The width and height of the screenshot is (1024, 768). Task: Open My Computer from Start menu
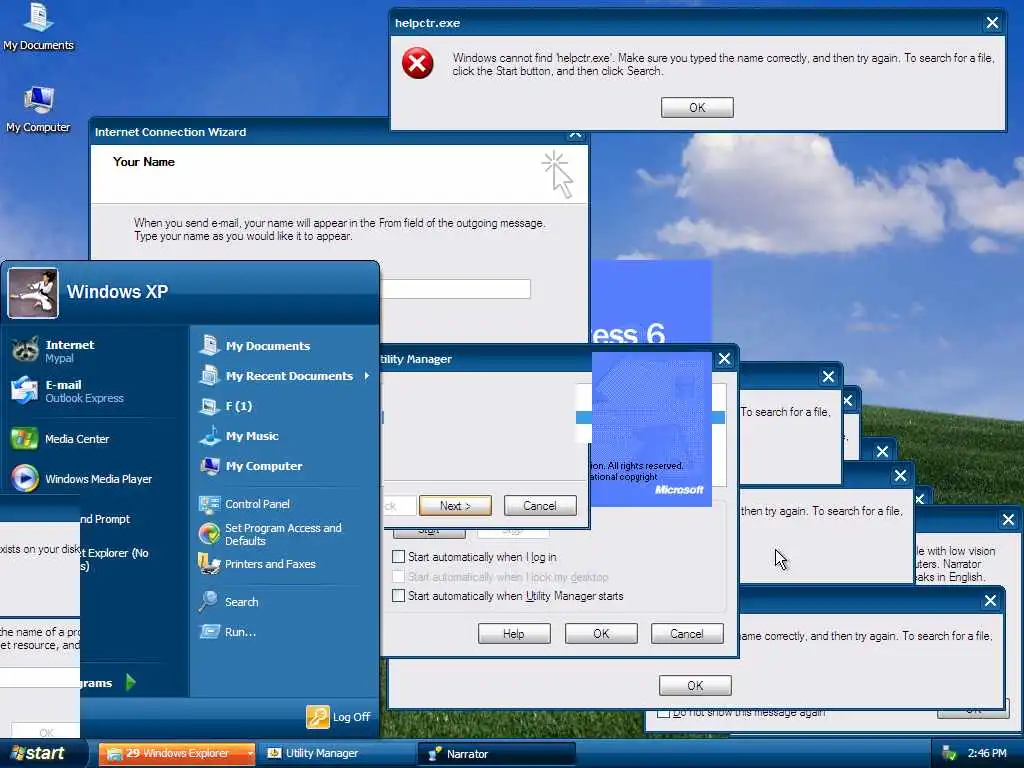[x=251, y=466]
